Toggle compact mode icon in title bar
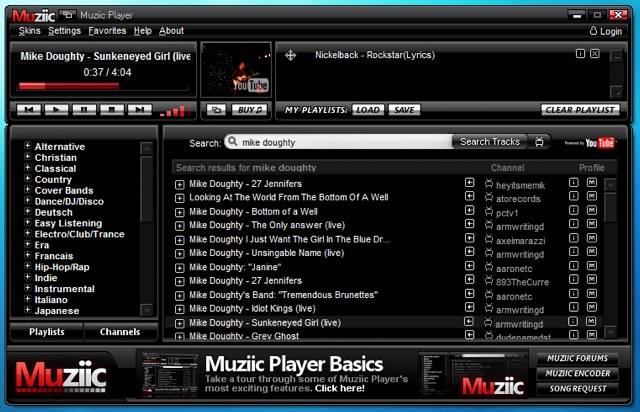 point(68,16)
